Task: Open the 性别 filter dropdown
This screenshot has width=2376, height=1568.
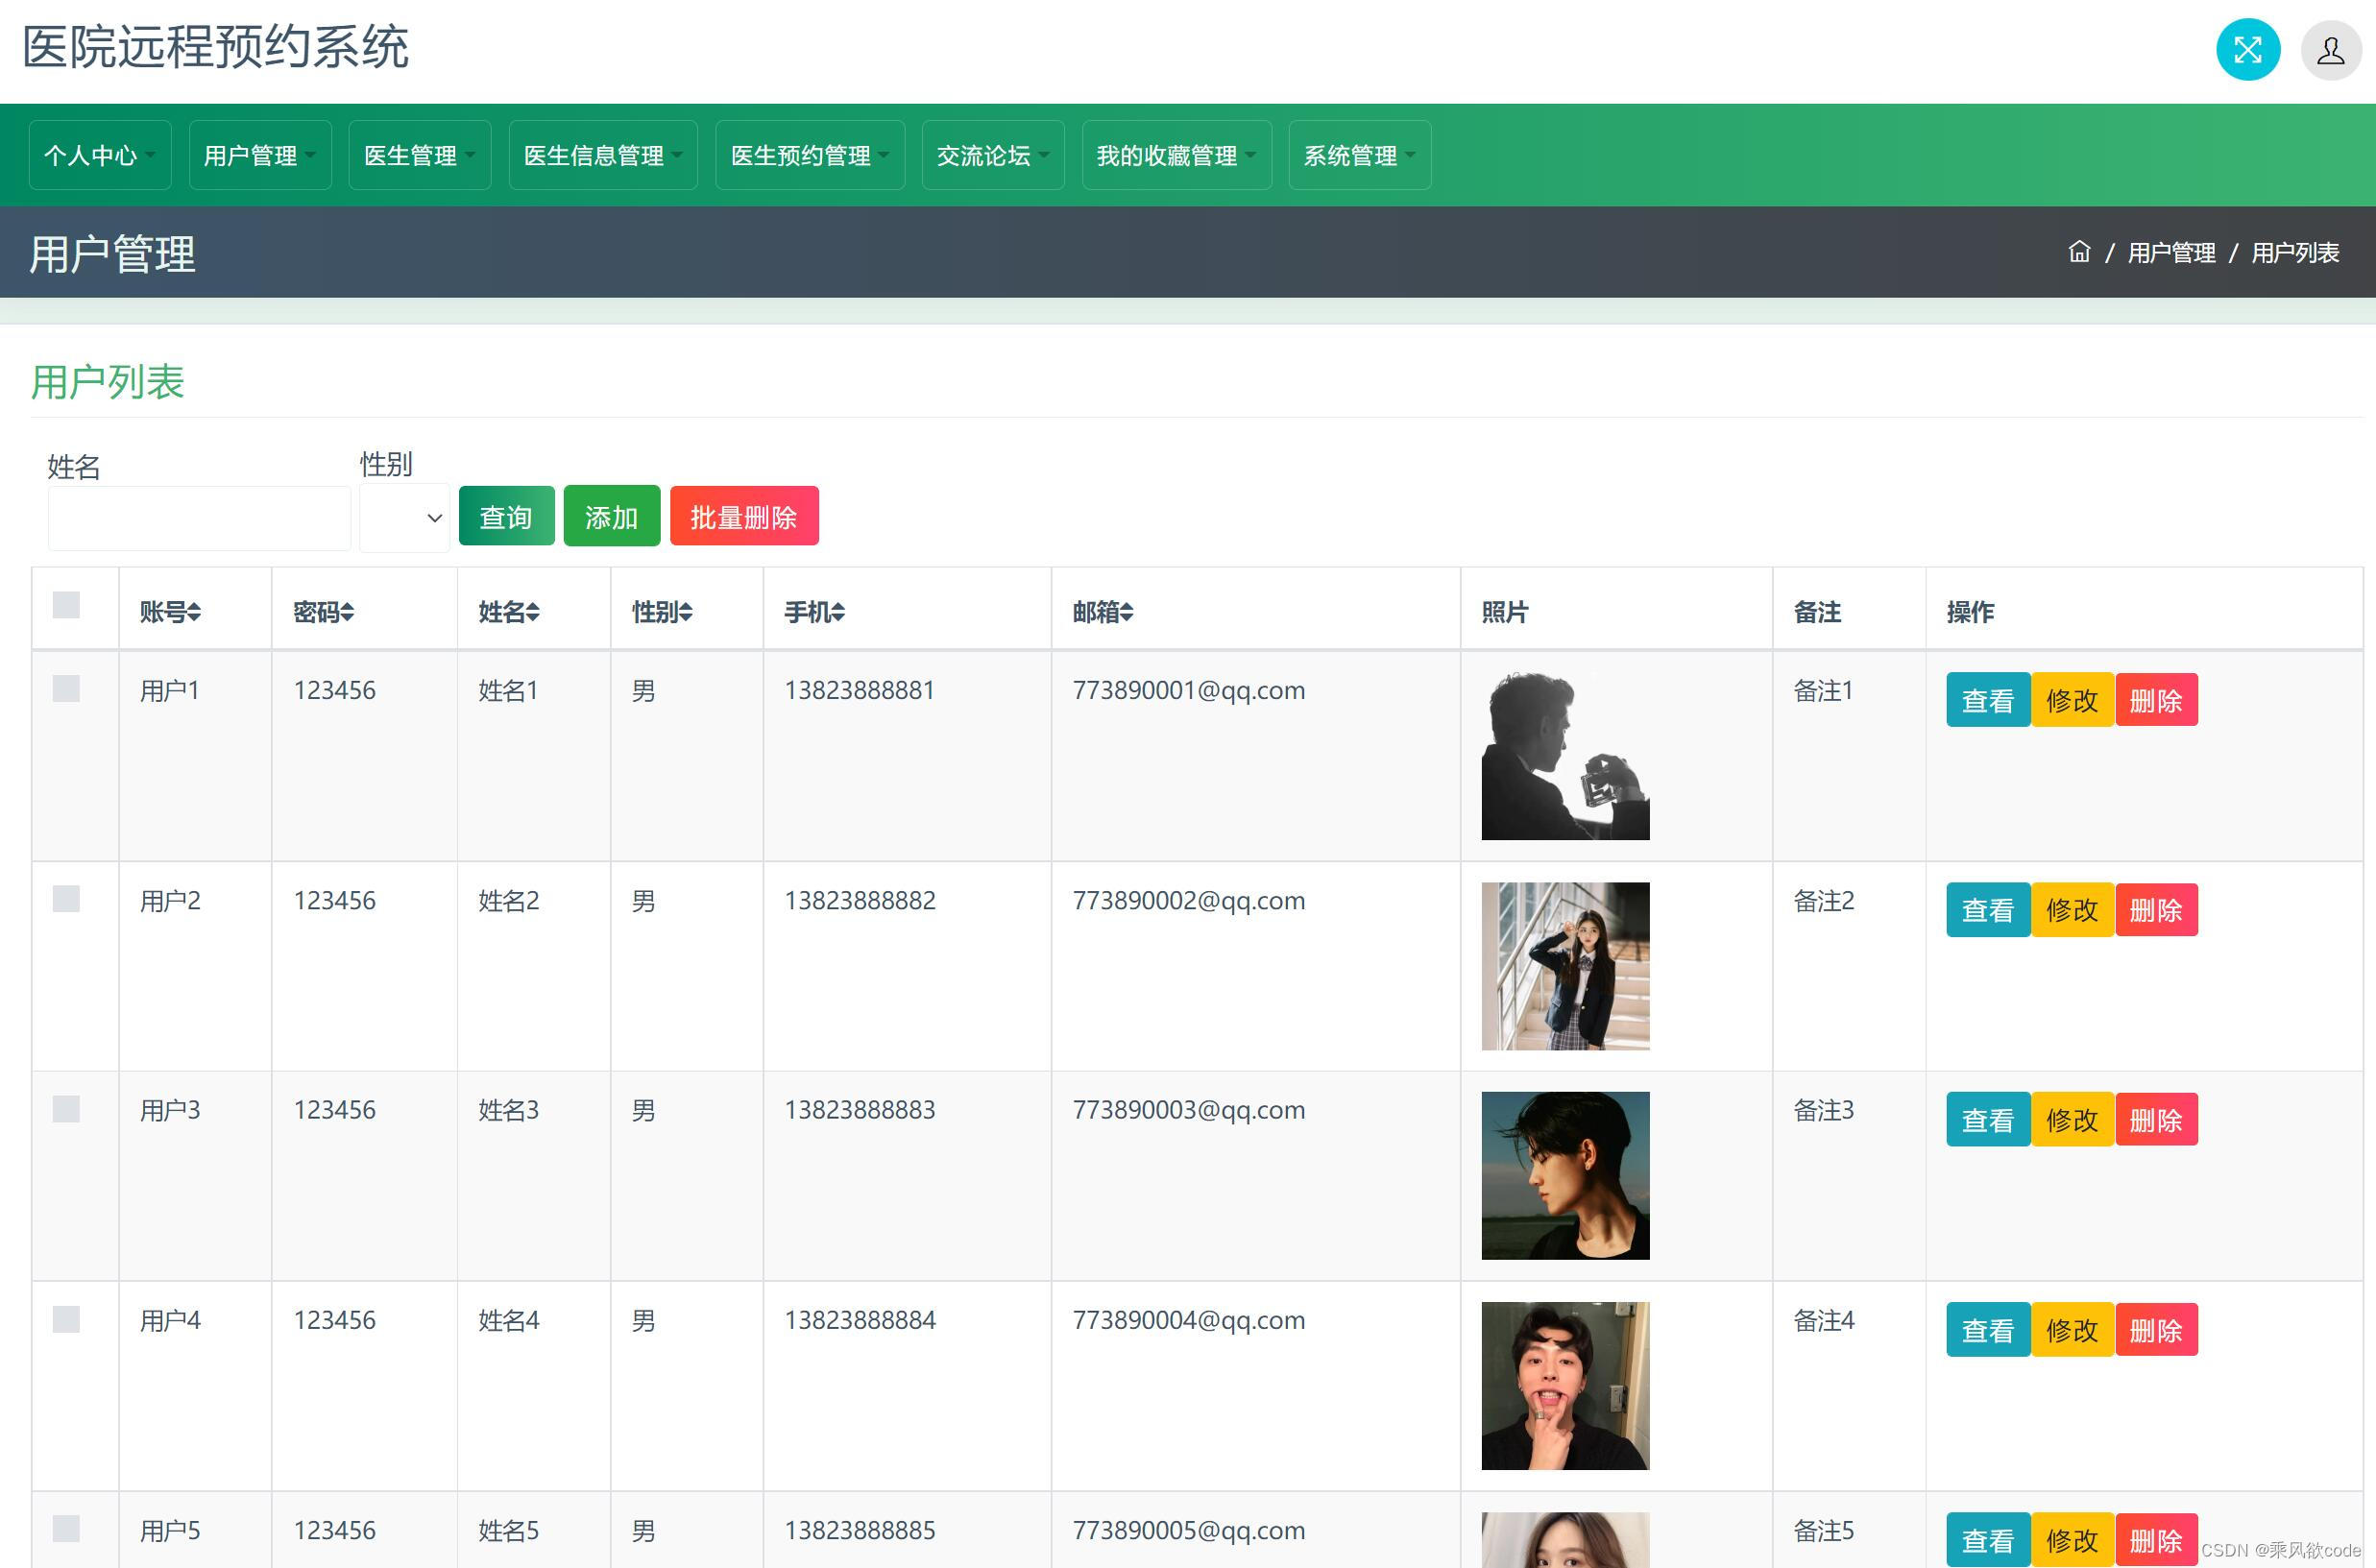Action: [x=404, y=518]
